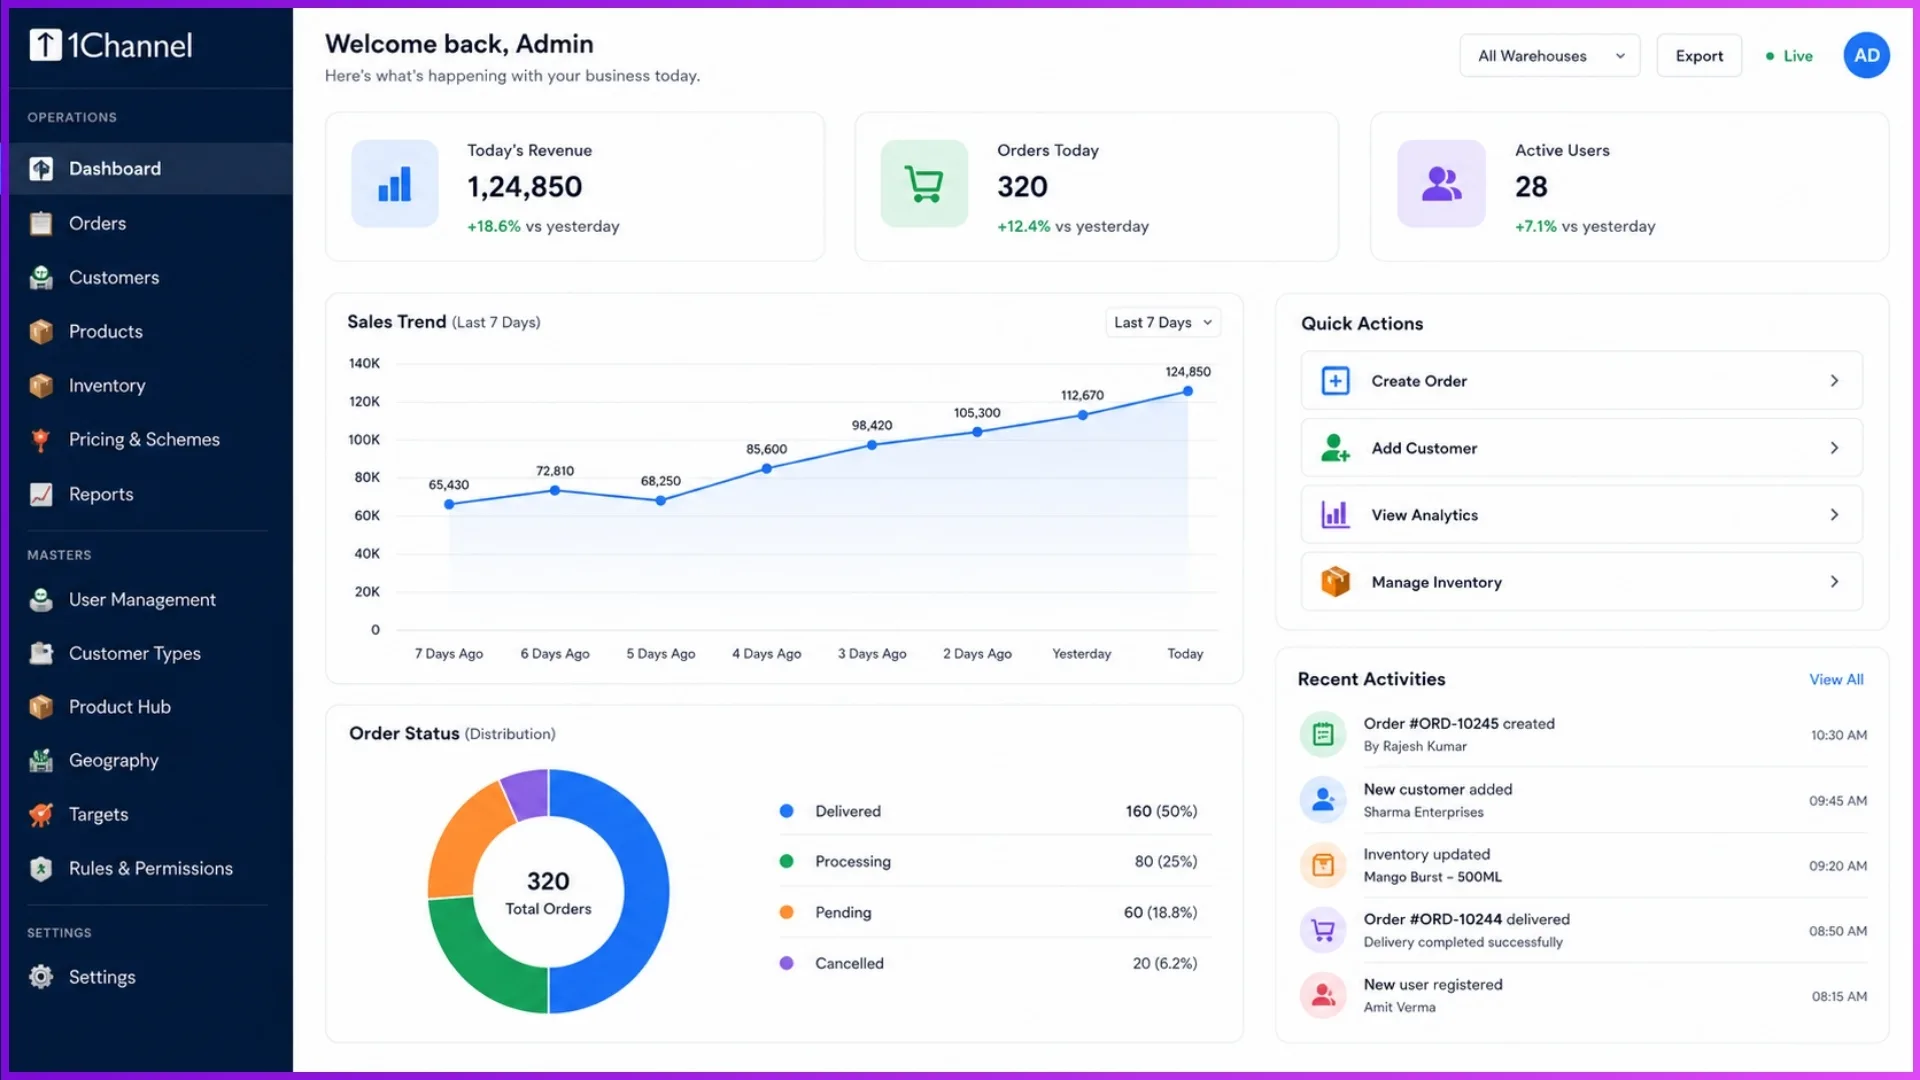Click the Today data point on chart
The height and width of the screenshot is (1080, 1920).
tap(1188, 391)
